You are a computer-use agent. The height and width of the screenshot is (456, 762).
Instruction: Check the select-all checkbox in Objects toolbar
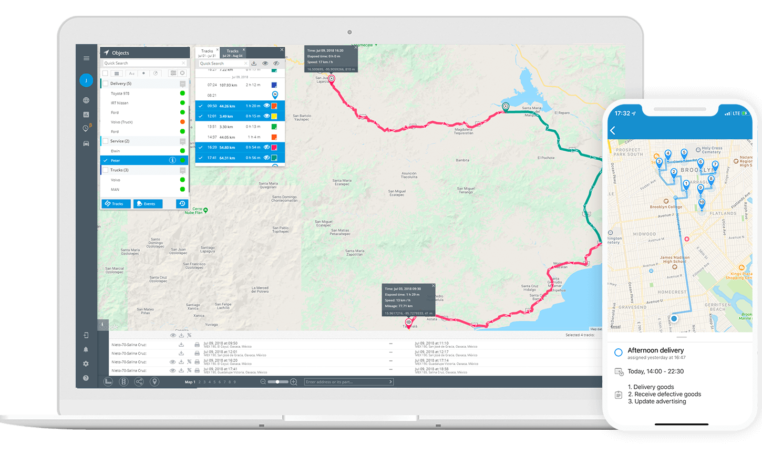[x=105, y=73]
